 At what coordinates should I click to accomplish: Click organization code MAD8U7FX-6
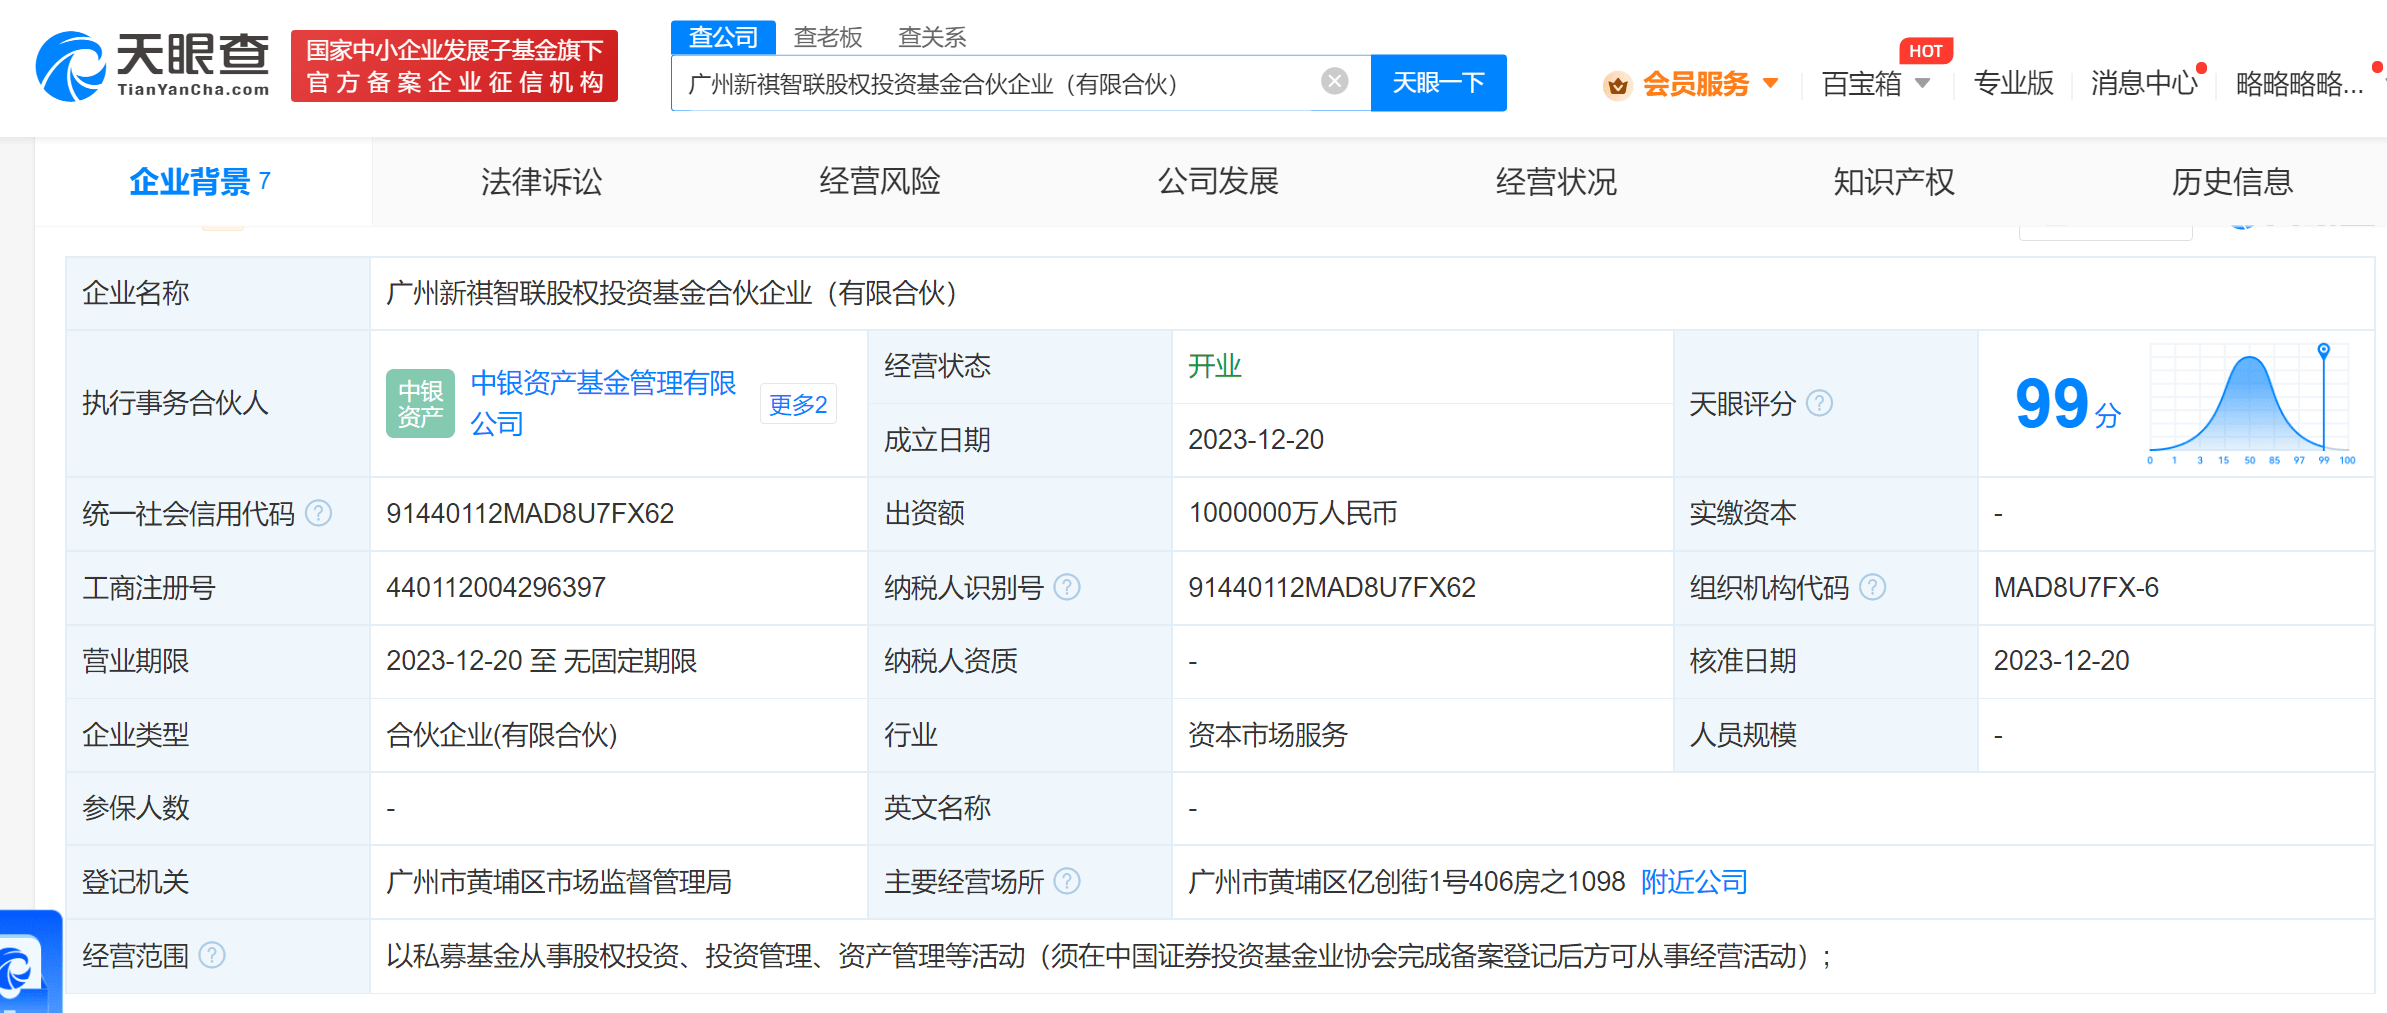[2076, 587]
